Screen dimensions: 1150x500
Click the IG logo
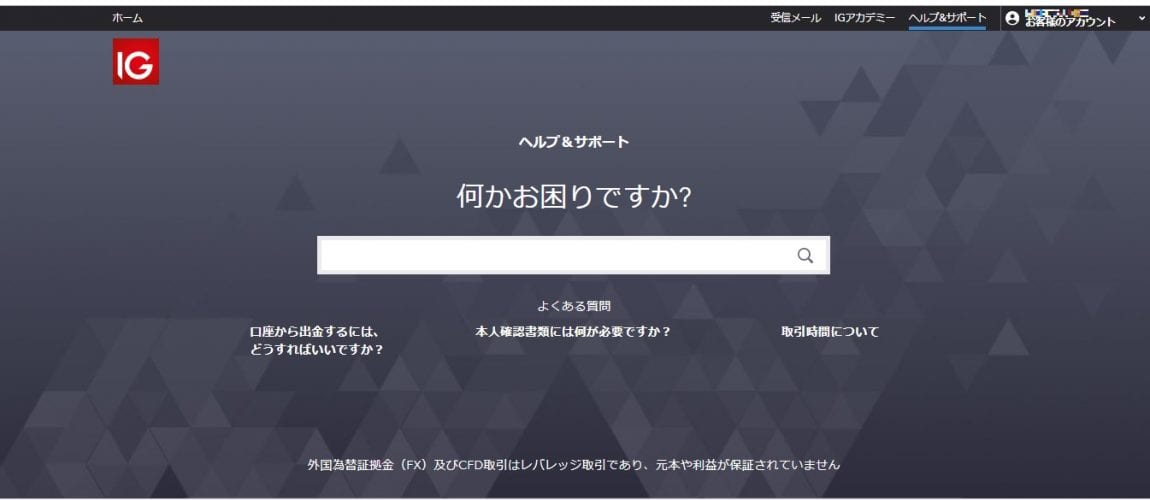click(135, 61)
